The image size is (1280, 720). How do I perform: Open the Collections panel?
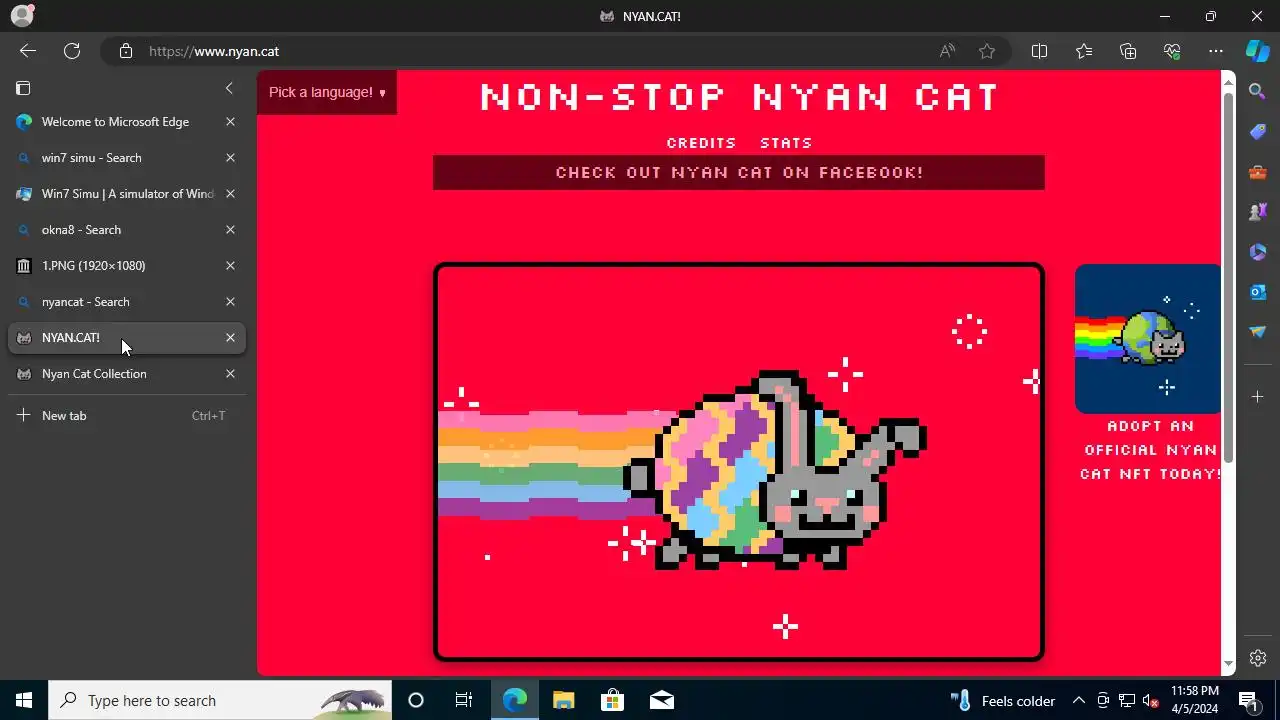[1128, 51]
